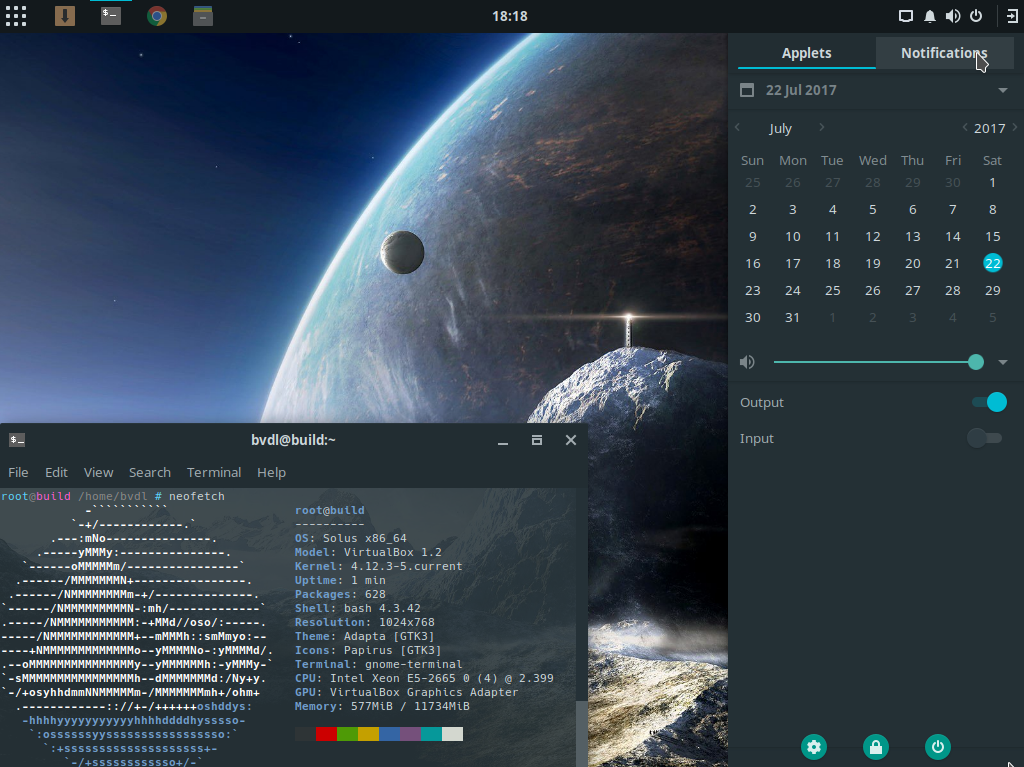This screenshot has height=767, width=1024.
Task: Click the Memory: 577MiB / 11734MiB line
Action: pos(382,706)
